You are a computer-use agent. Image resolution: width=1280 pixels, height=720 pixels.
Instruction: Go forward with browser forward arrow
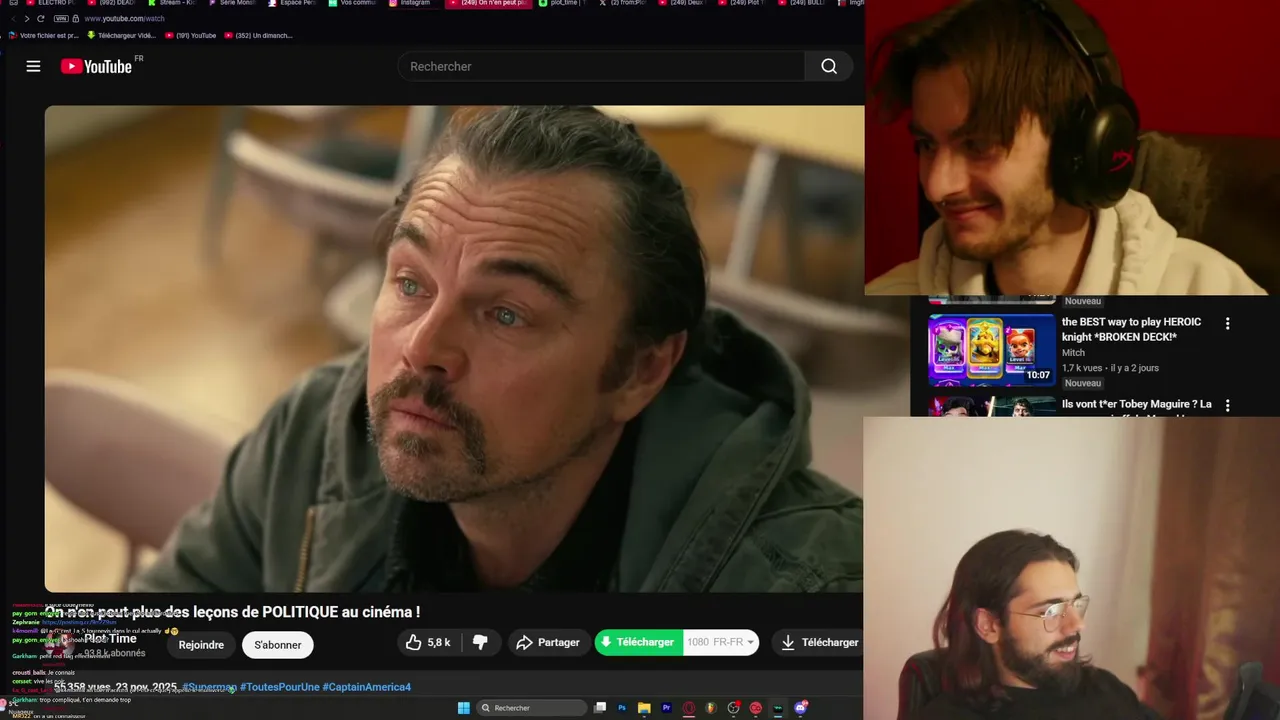click(x=26, y=19)
